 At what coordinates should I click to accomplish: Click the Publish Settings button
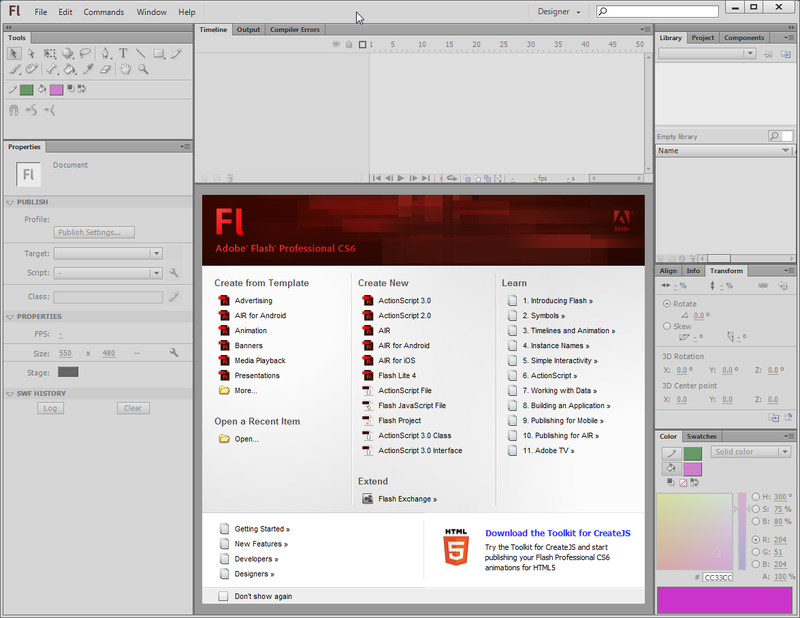point(94,232)
